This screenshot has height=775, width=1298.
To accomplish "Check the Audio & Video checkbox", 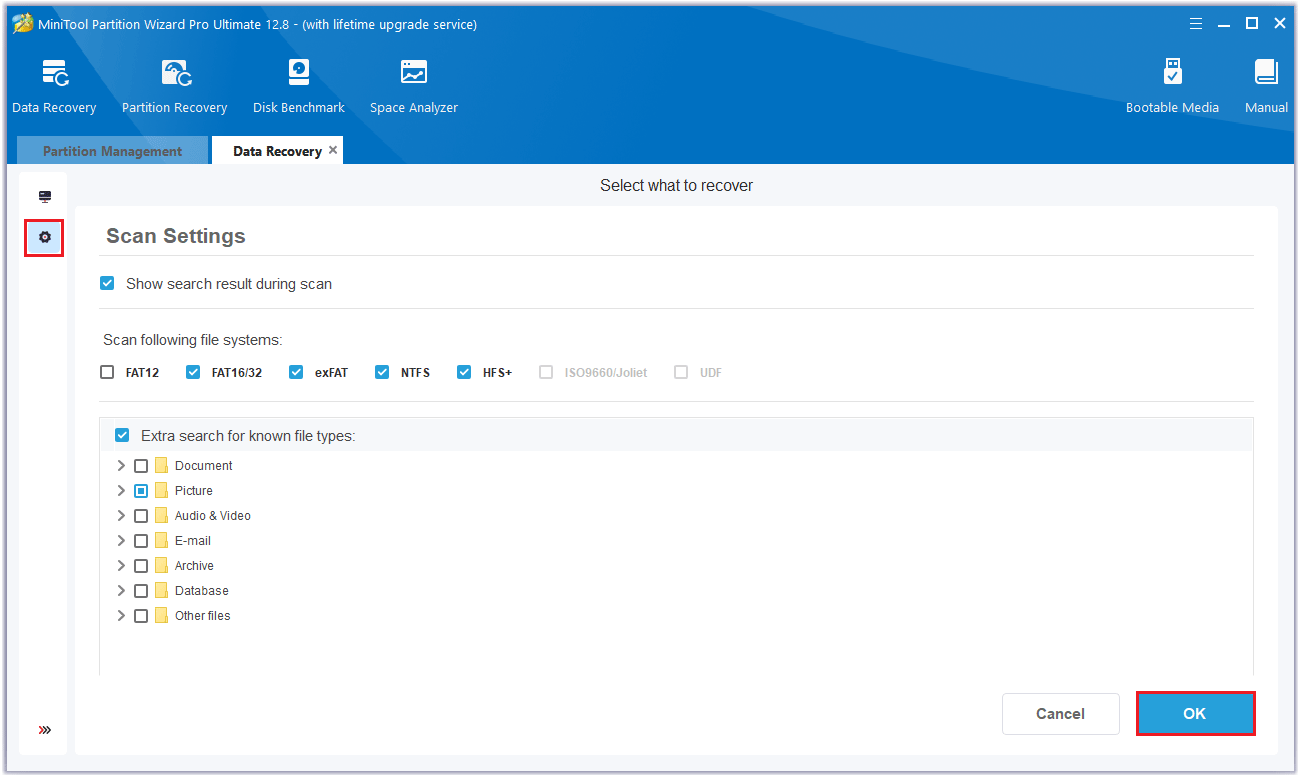I will (x=141, y=516).
